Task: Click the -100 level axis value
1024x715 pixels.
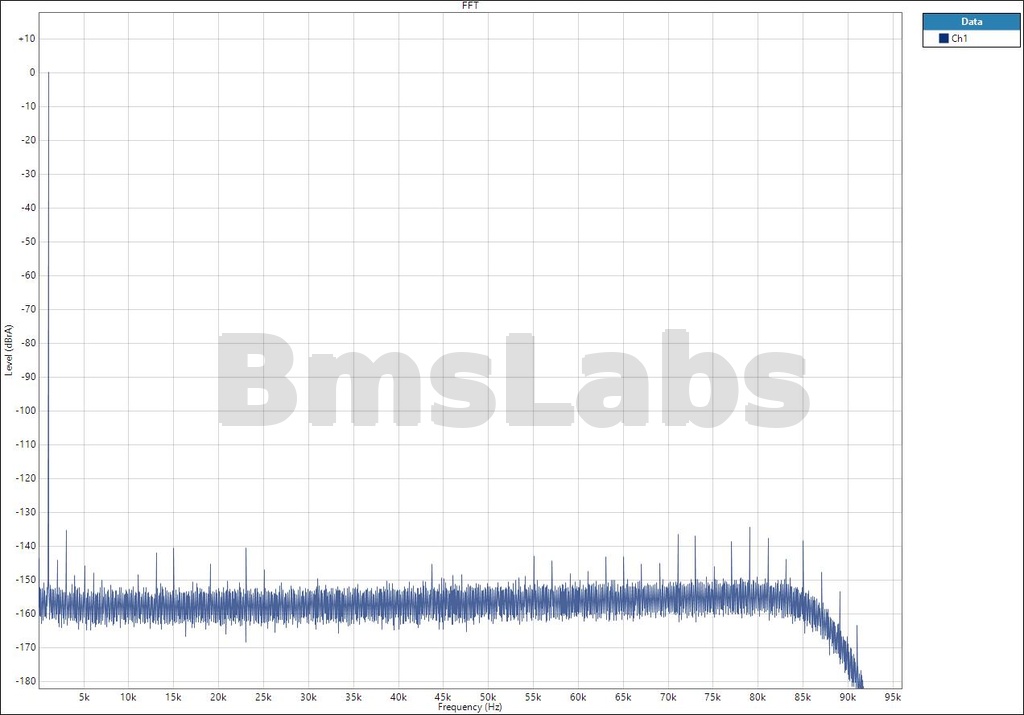Action: pyautogui.click(x=25, y=411)
